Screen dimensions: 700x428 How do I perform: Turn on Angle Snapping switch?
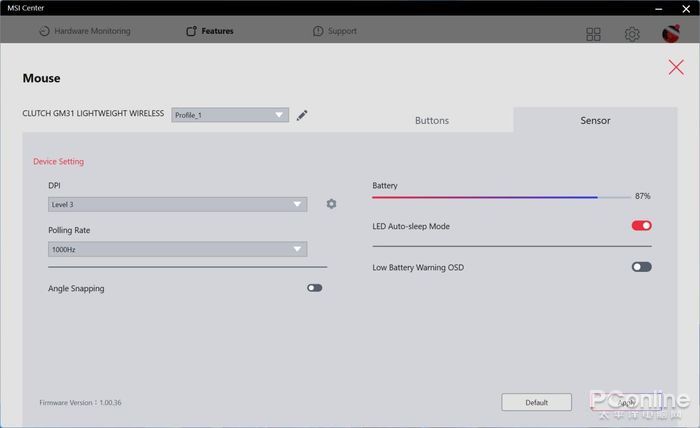314,288
